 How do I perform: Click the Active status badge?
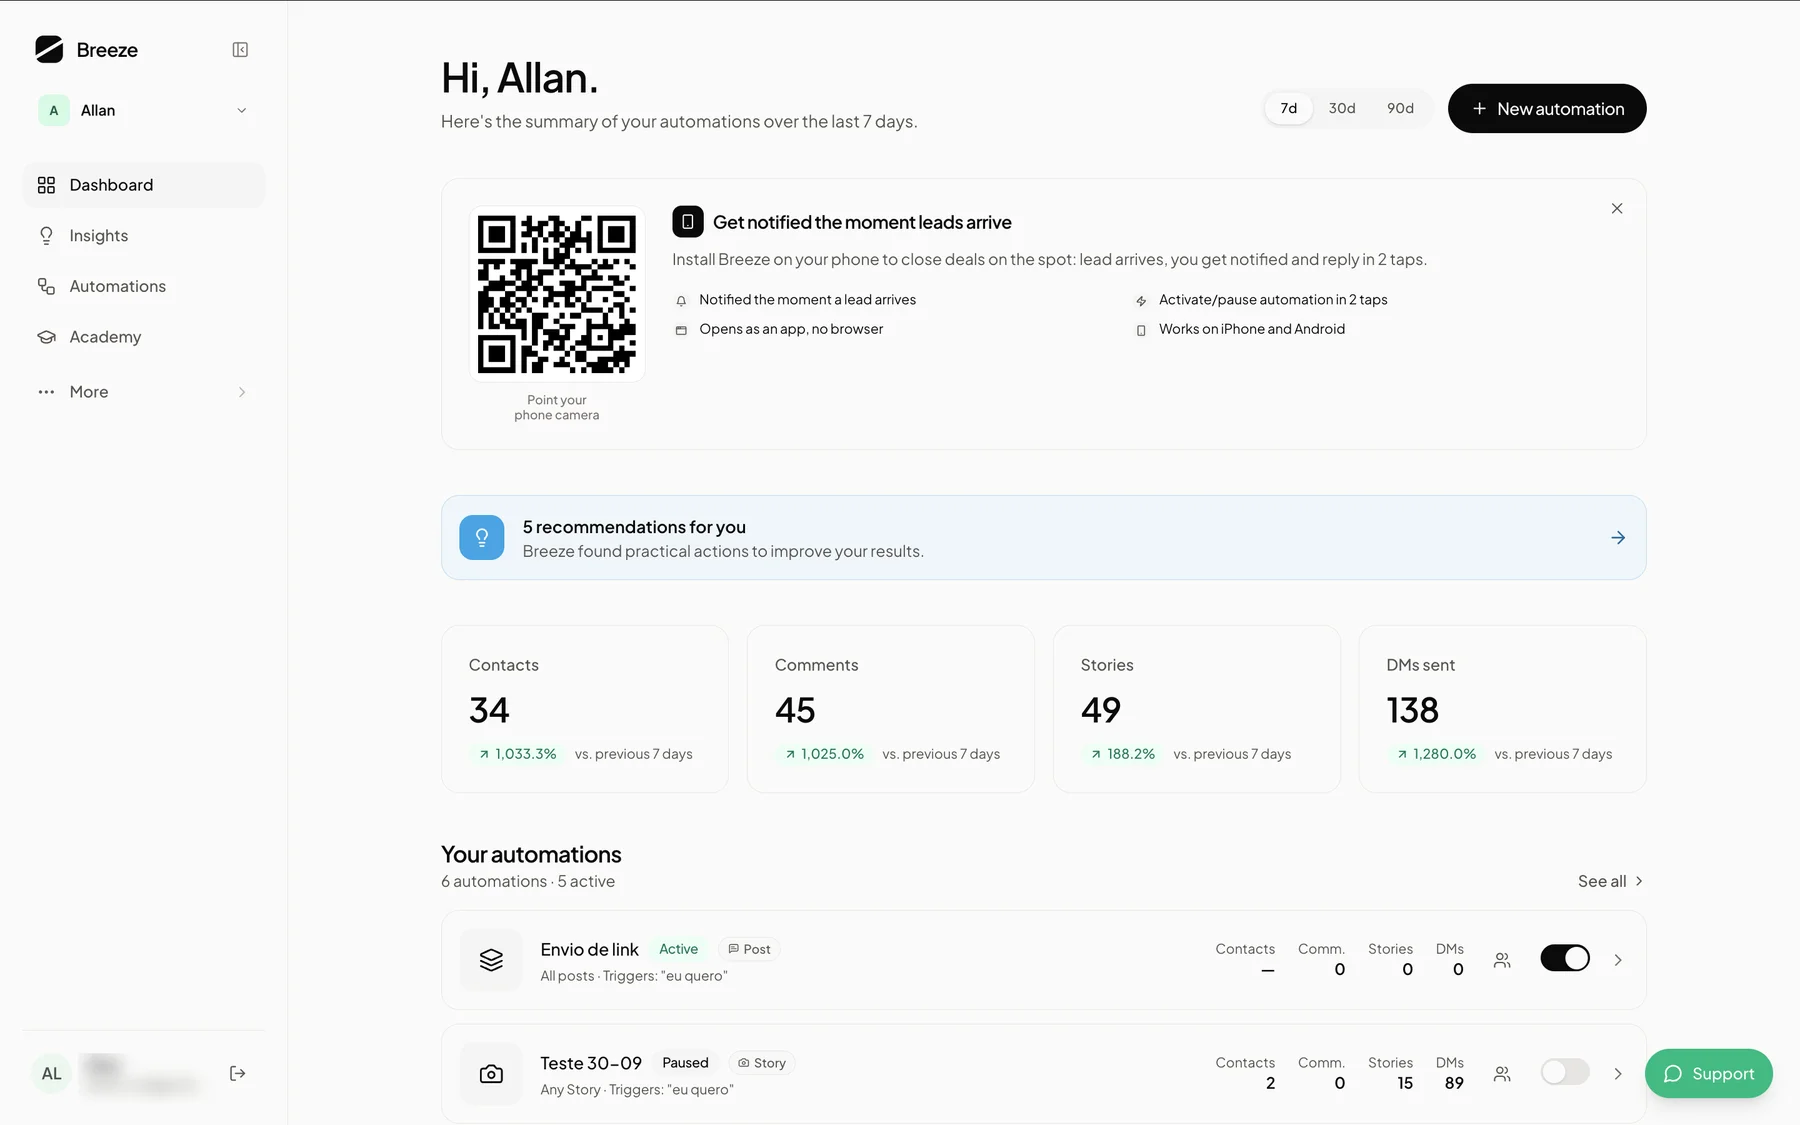678,949
